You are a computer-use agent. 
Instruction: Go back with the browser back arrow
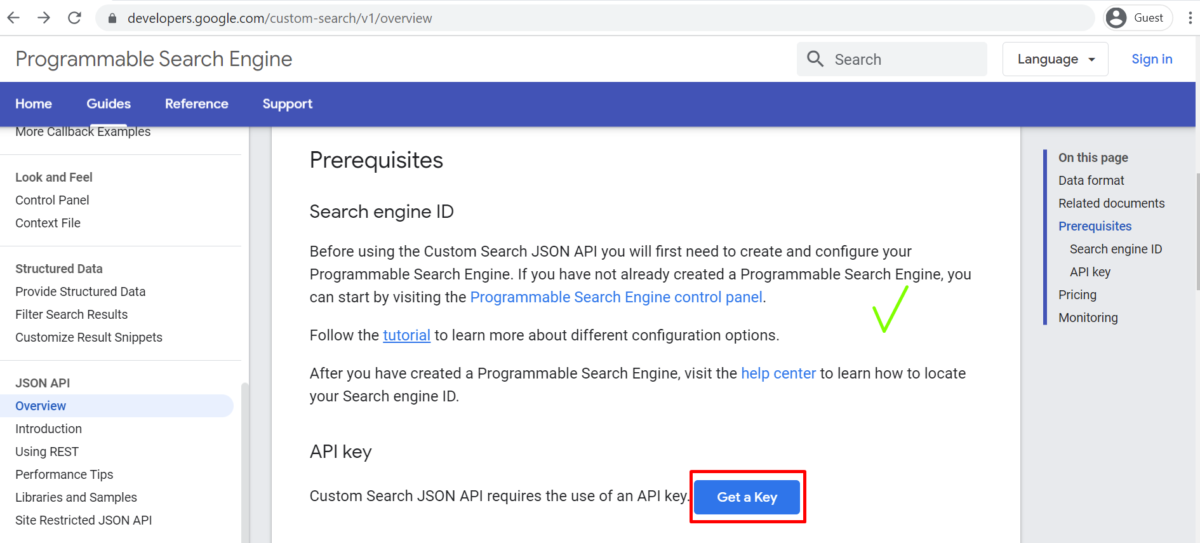pyautogui.click(x=13, y=18)
